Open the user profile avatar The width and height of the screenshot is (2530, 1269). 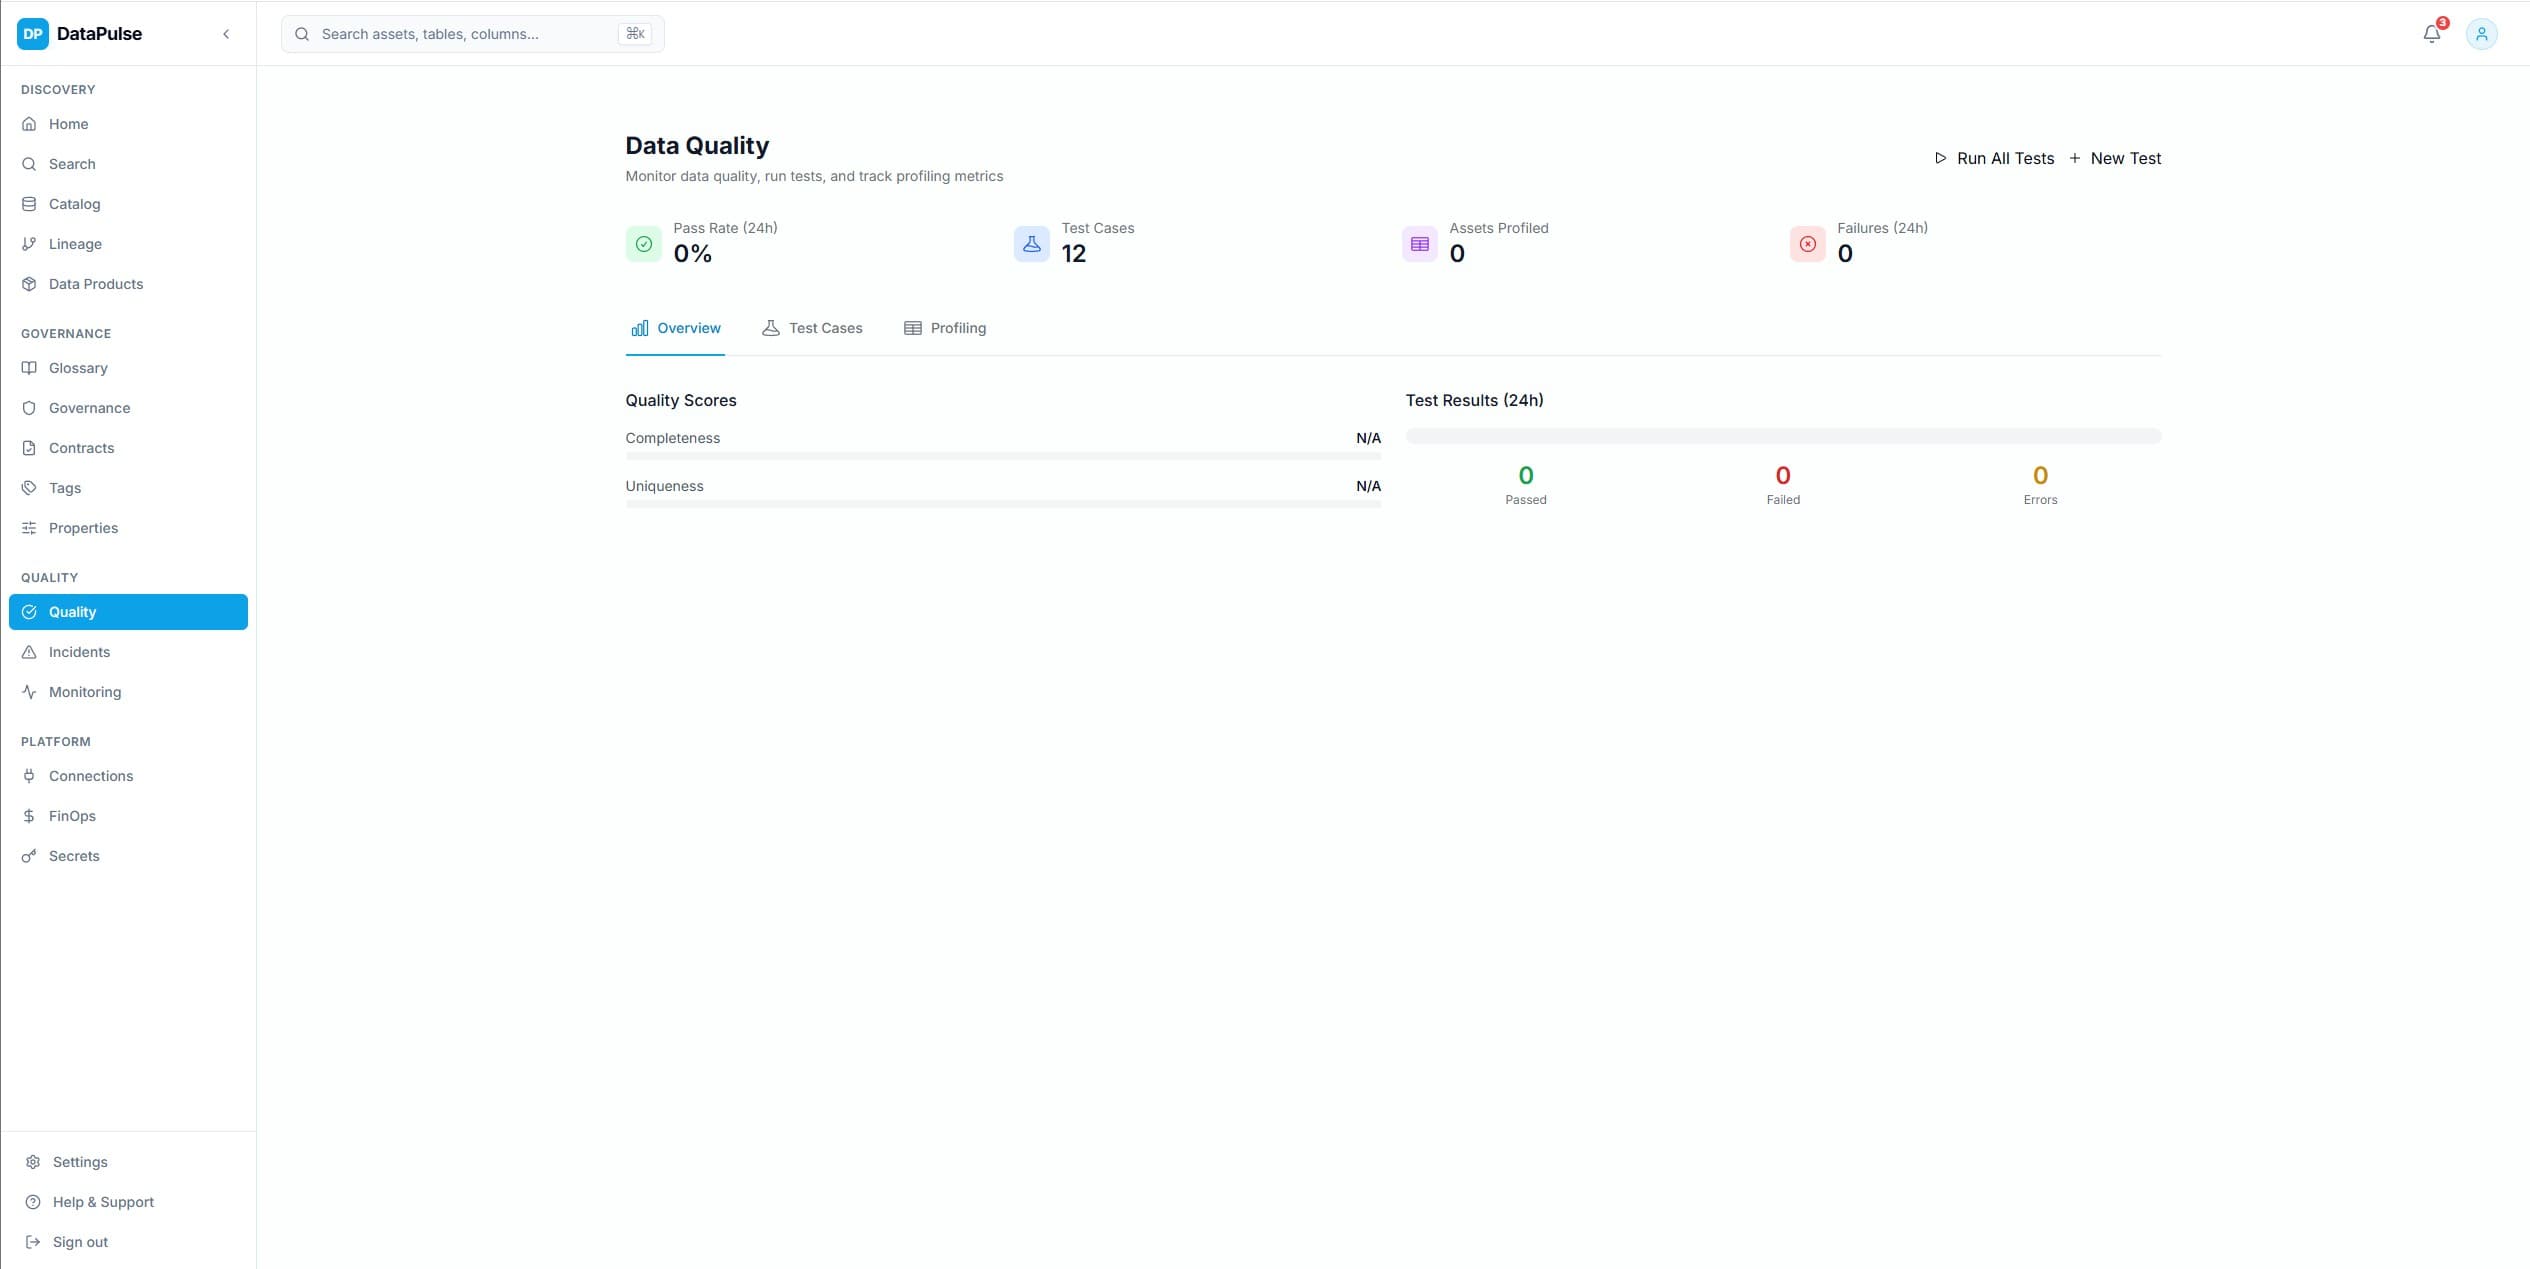(x=2482, y=33)
